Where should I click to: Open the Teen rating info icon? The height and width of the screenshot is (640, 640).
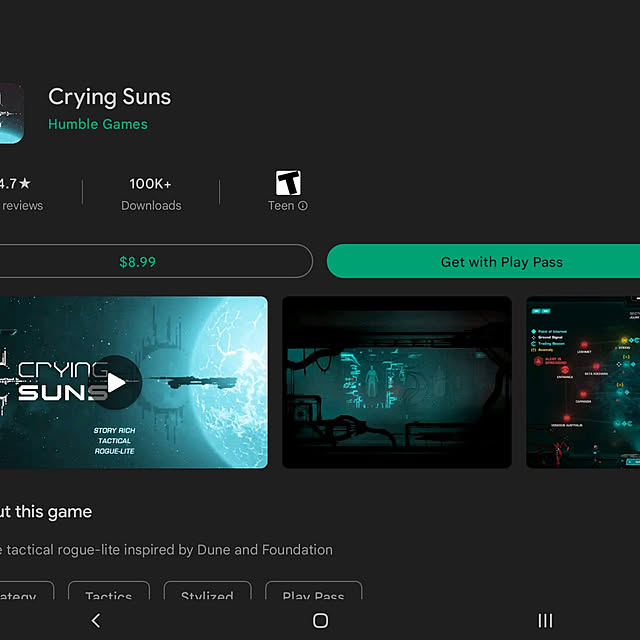302,205
